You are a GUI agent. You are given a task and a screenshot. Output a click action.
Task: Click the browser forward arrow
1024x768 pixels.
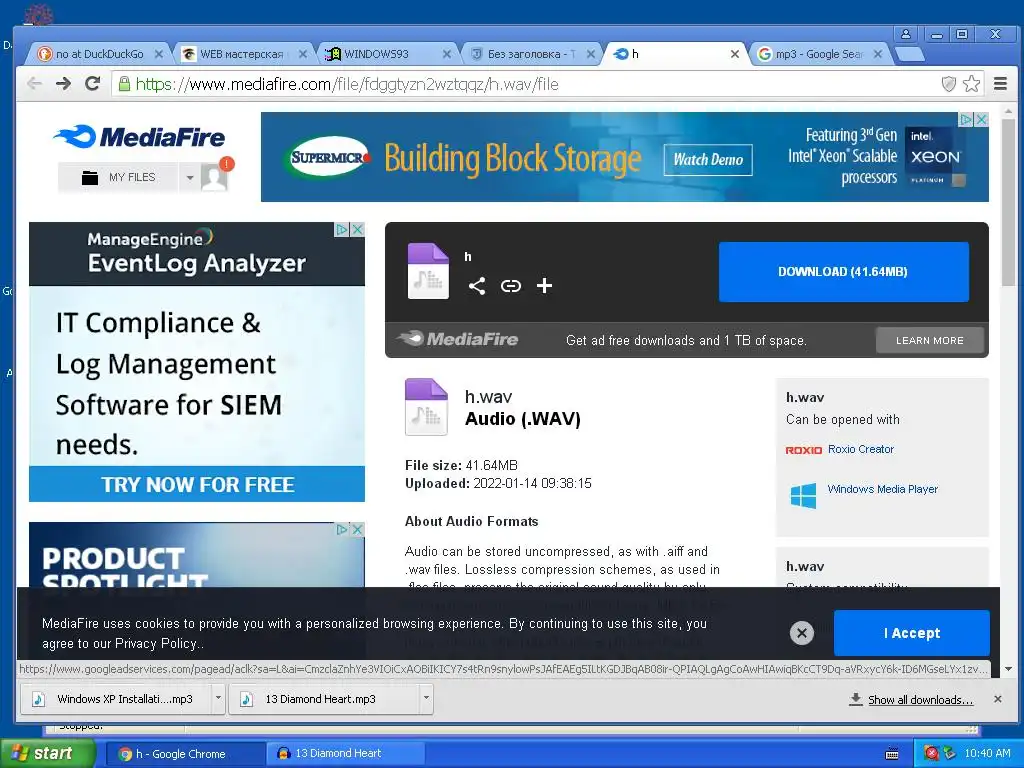[63, 84]
